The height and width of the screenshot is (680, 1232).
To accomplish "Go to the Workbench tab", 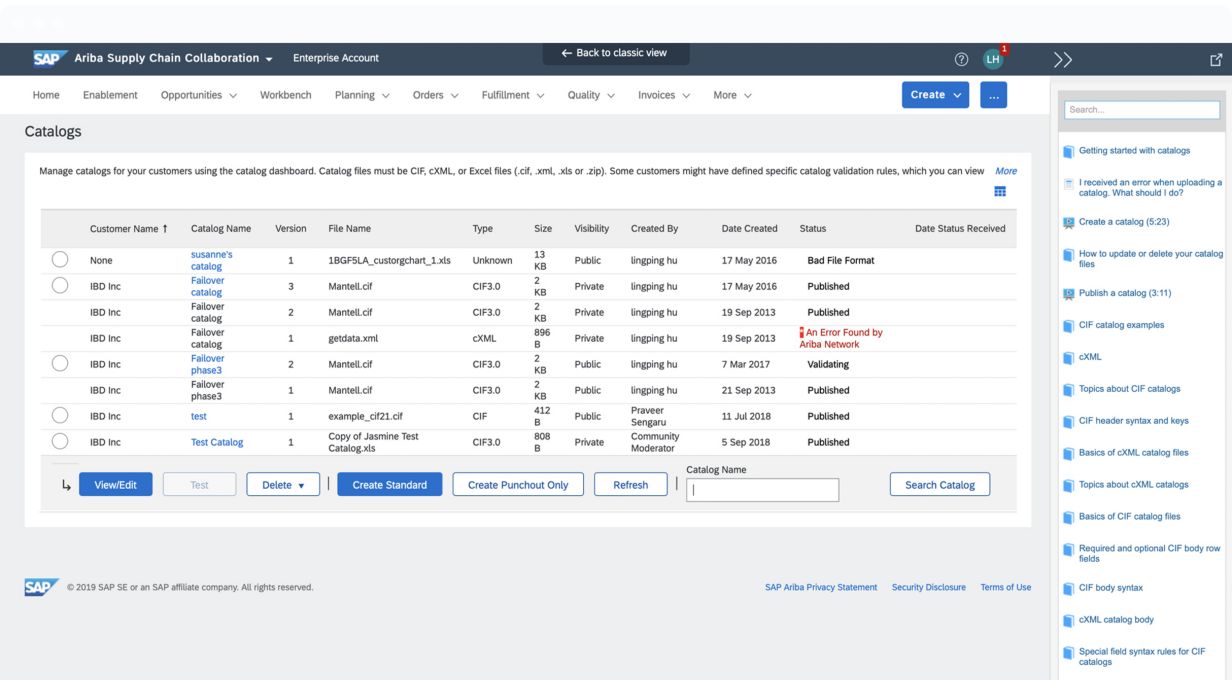I will click(x=285, y=95).
